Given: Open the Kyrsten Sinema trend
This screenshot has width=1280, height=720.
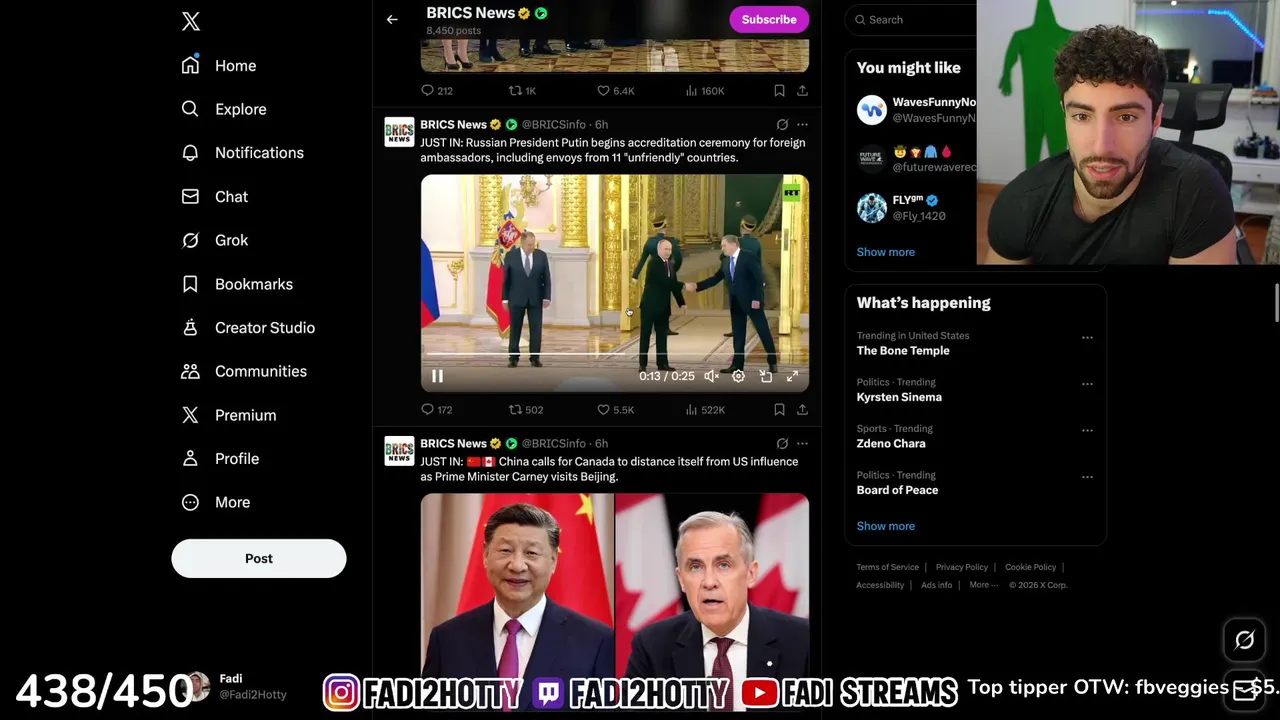Looking at the screenshot, I should pyautogui.click(x=899, y=397).
